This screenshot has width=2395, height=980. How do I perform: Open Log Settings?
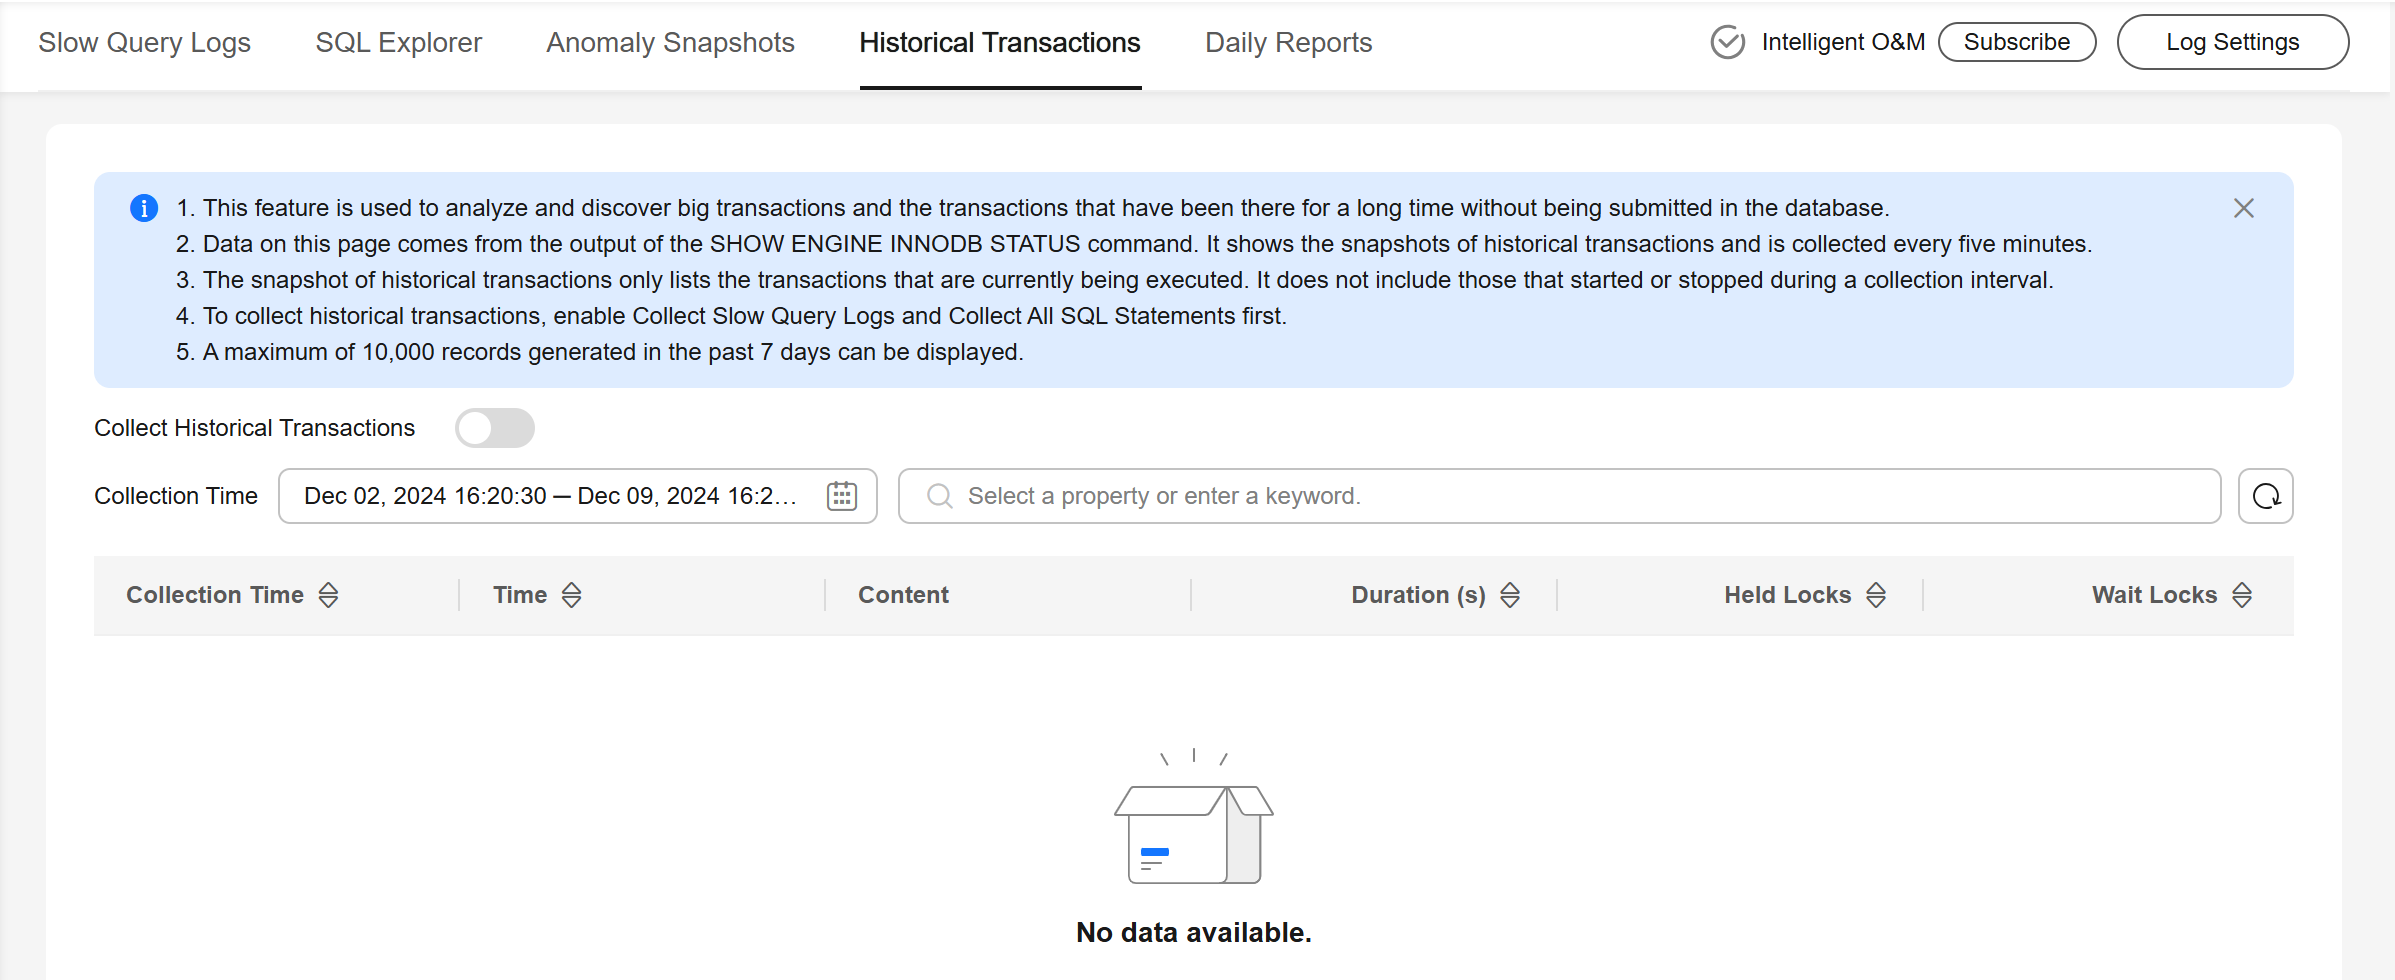point(2232,42)
